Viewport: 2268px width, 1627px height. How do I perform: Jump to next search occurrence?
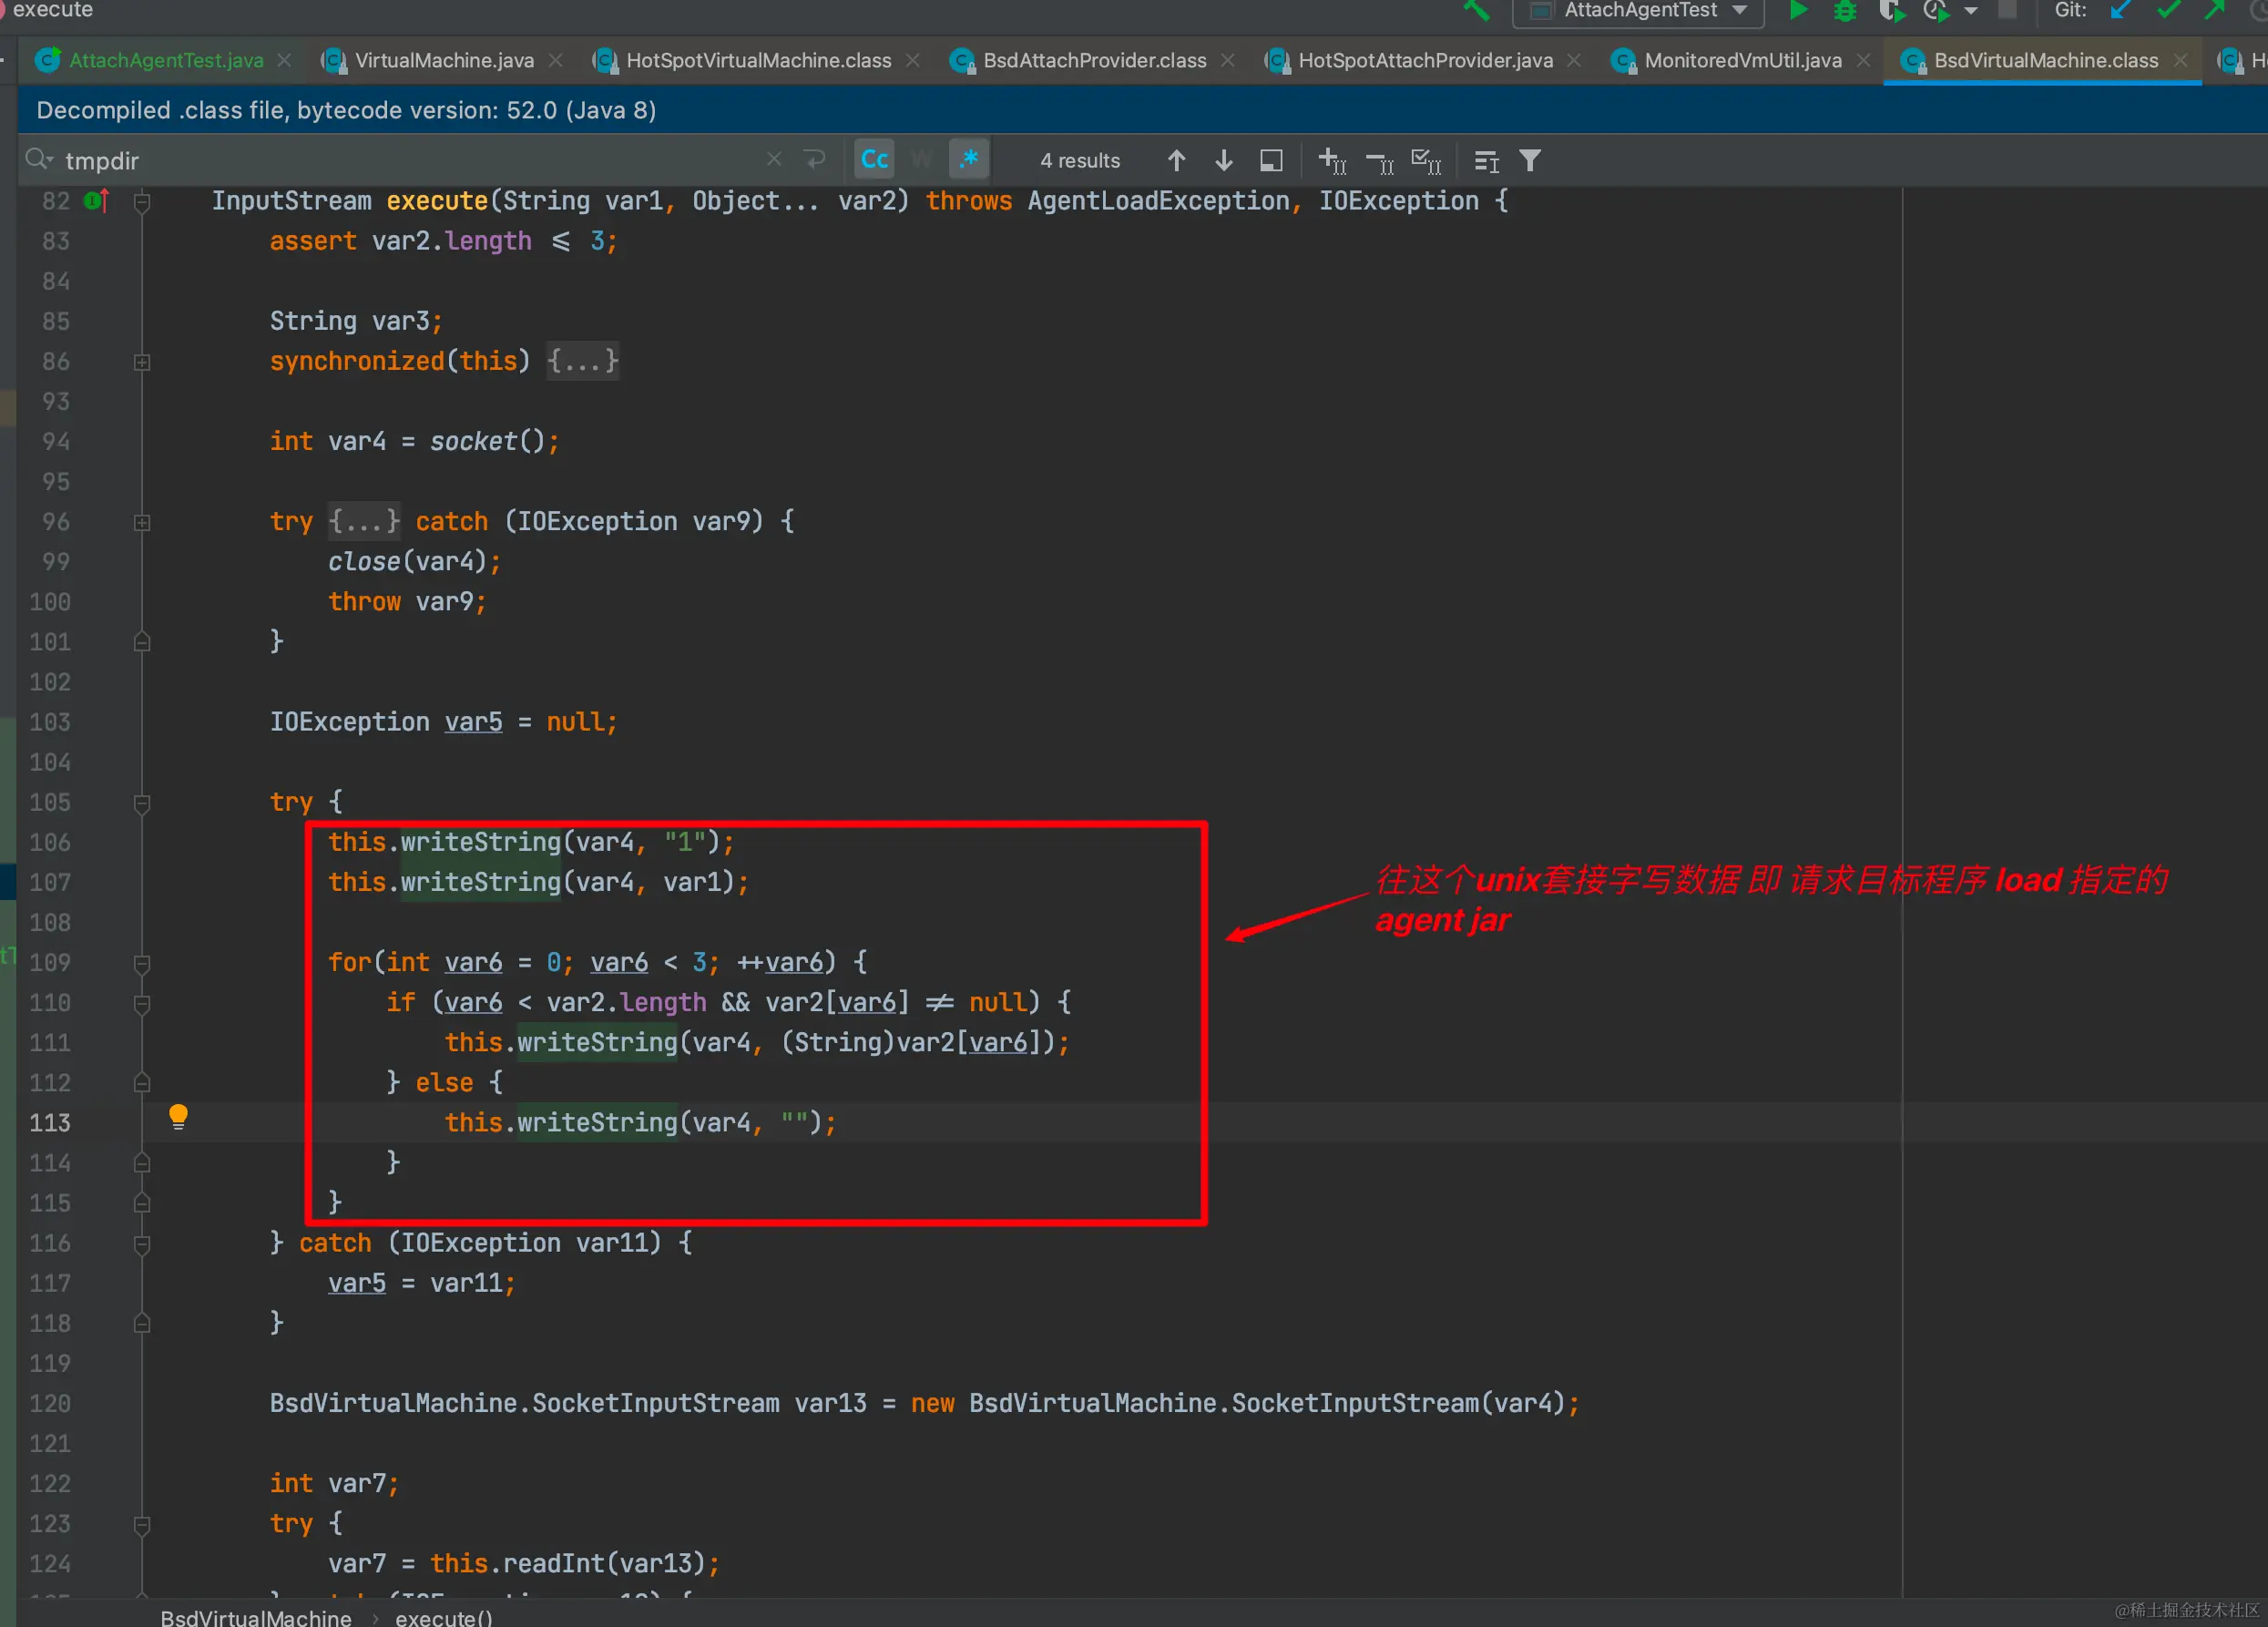(1223, 160)
